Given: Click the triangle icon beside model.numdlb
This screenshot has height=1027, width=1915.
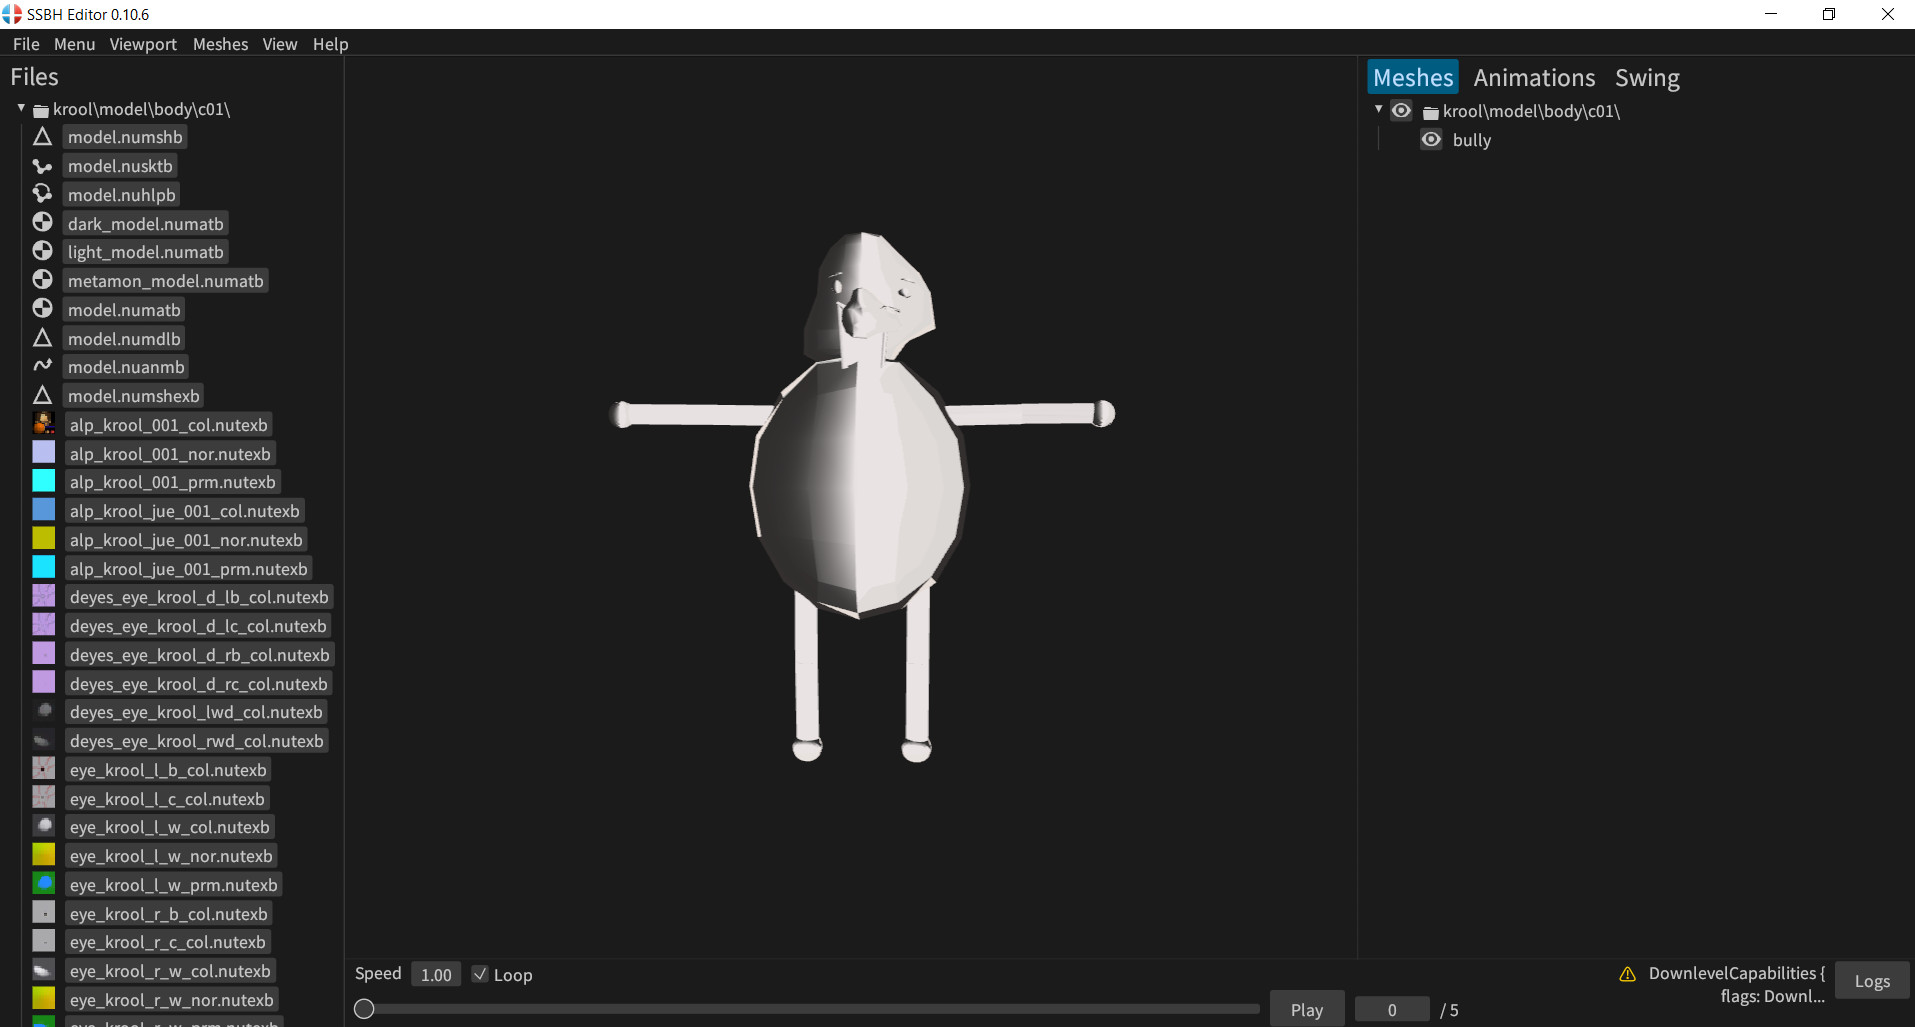Looking at the screenshot, I should [x=42, y=338].
